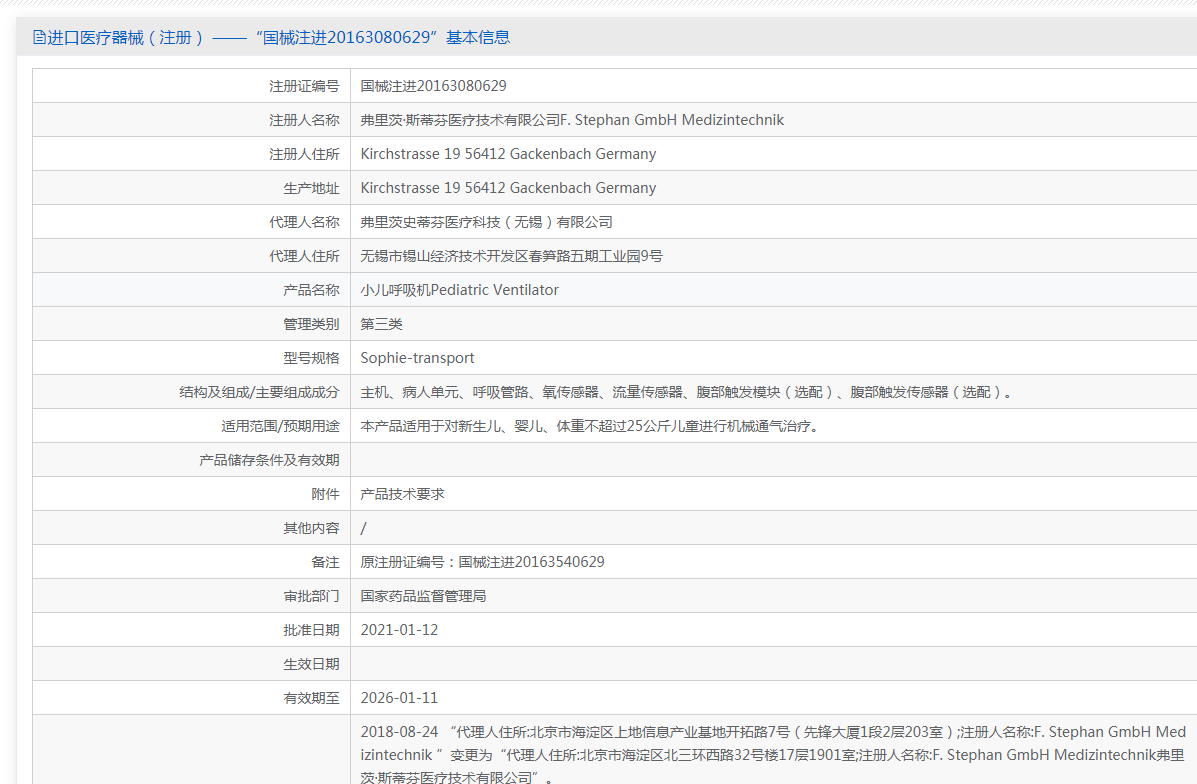Click the empty 生效日期 value cell
This screenshot has width=1197, height=784.
point(772,664)
